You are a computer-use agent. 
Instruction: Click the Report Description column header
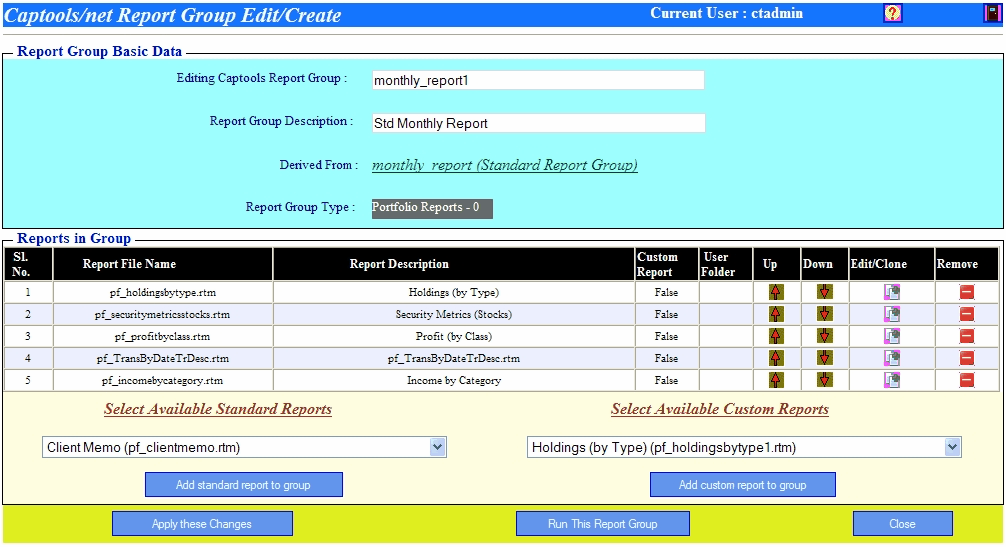tap(454, 264)
